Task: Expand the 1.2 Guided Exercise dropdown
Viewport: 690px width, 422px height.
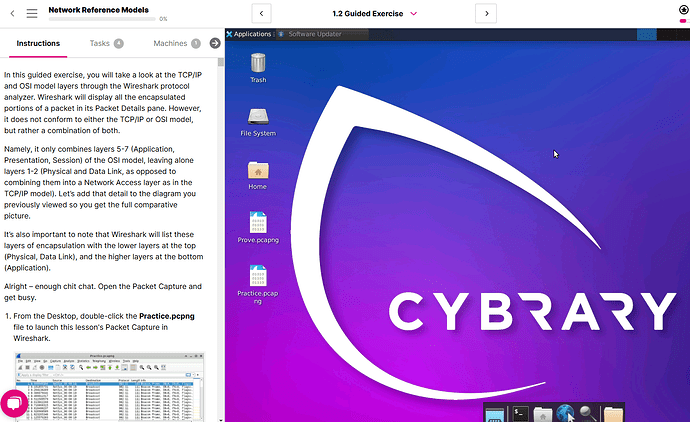Action: click(414, 14)
